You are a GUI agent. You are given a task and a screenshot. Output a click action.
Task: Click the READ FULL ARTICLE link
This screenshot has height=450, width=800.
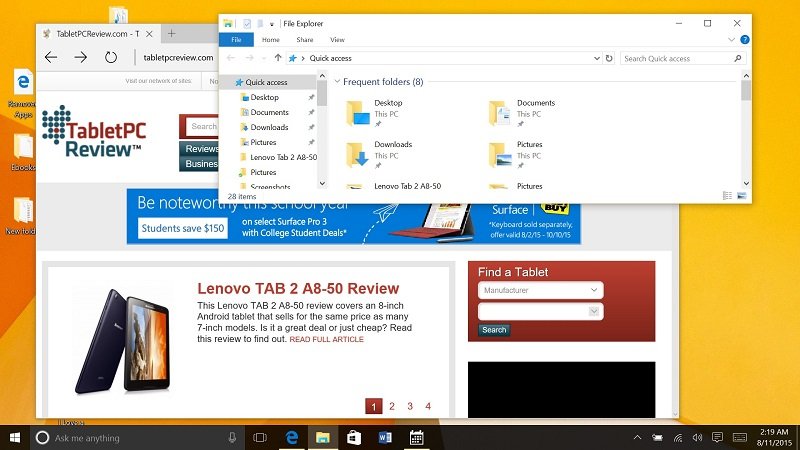coord(327,339)
